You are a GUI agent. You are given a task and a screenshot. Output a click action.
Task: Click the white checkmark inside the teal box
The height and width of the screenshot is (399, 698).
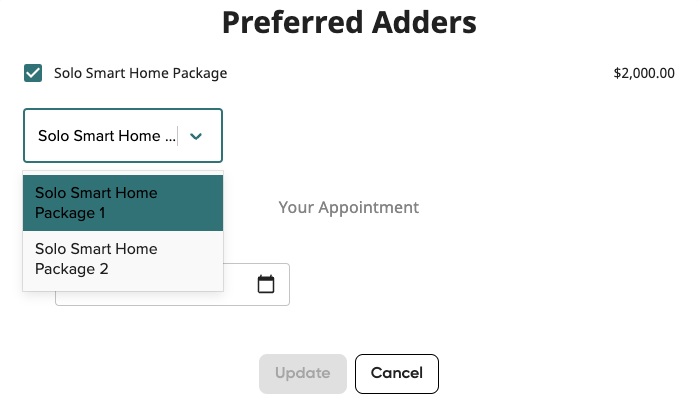click(x=33, y=73)
